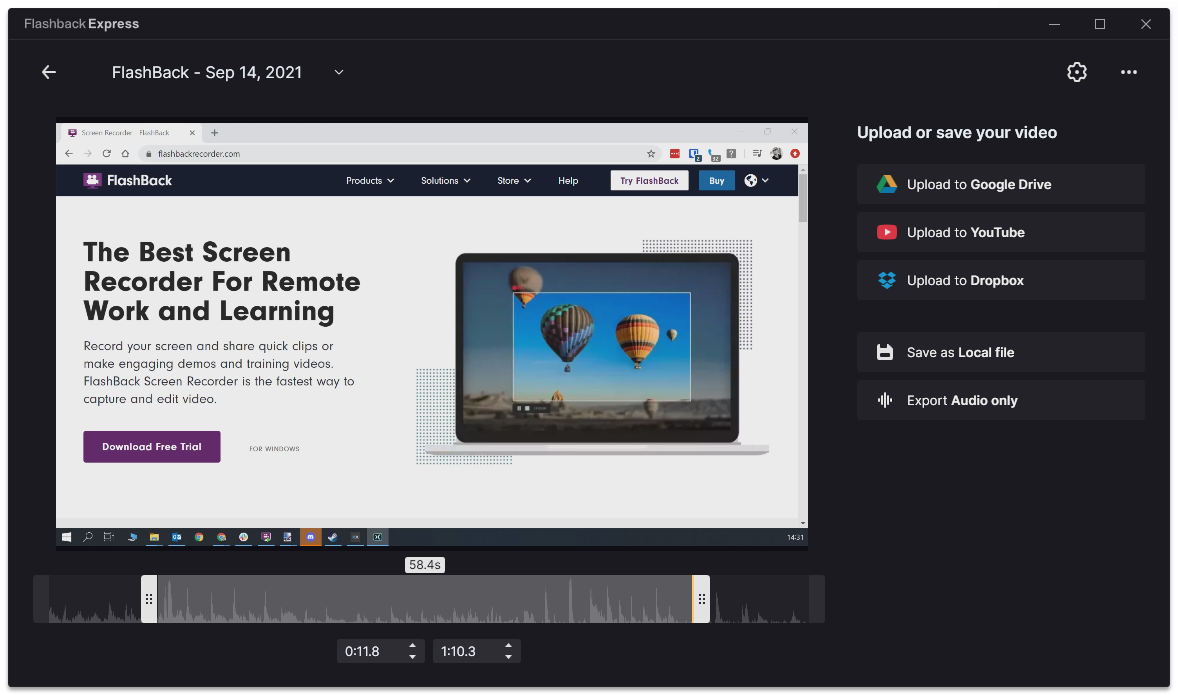
Task: Go back with the left arrow icon
Action: coord(49,72)
